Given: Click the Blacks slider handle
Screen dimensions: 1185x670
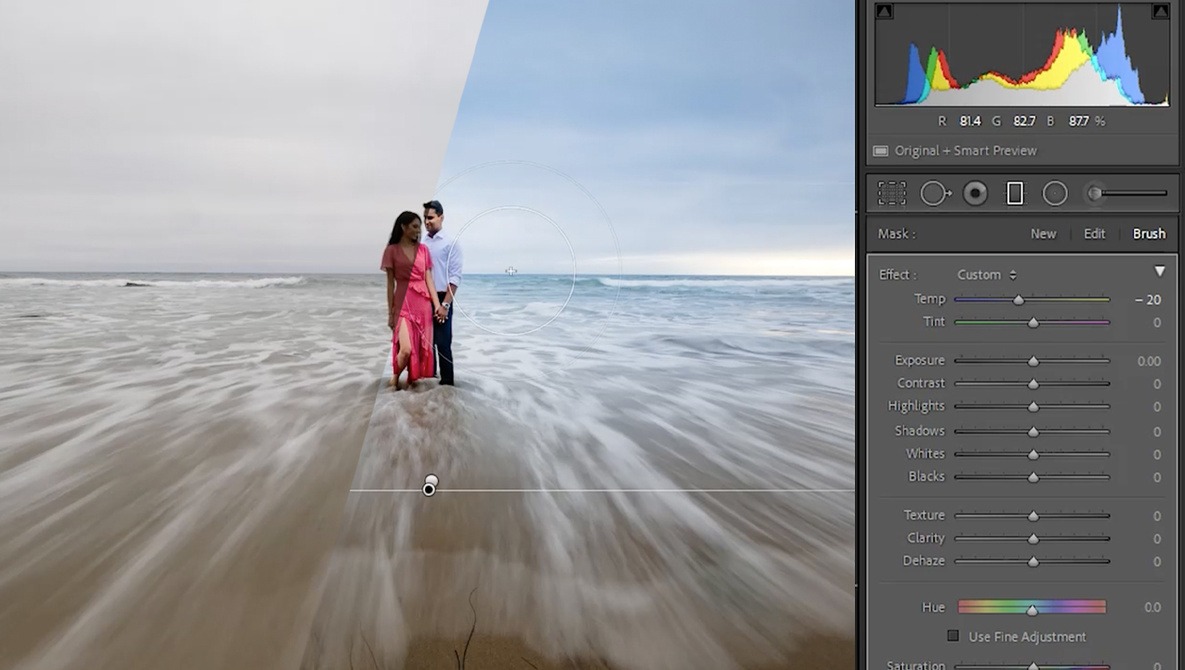Looking at the screenshot, I should coord(1033,477).
